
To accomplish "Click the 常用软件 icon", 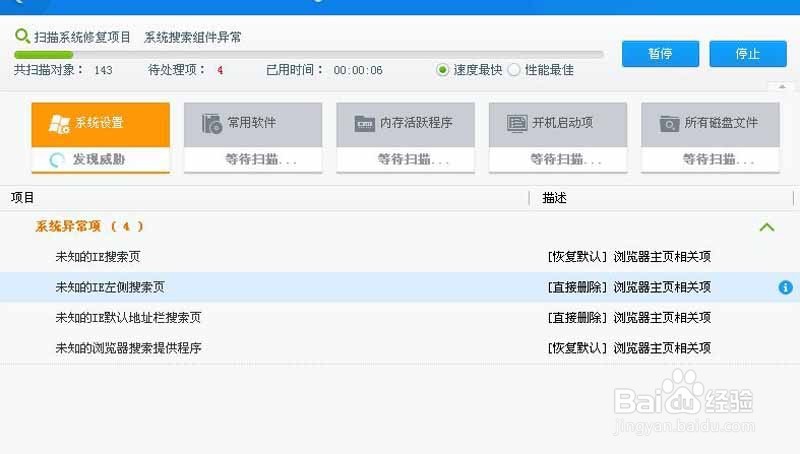I will [212, 123].
